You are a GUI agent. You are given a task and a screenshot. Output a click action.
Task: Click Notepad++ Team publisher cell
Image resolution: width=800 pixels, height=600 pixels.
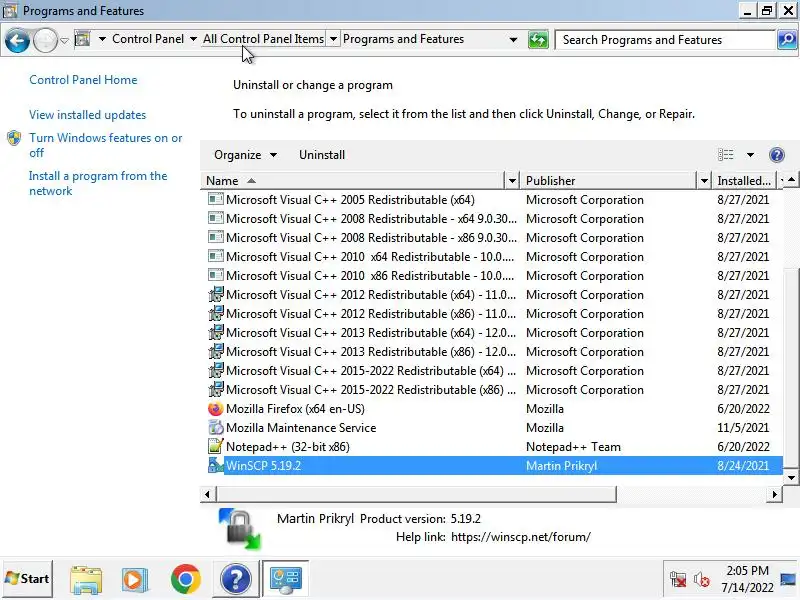click(573, 447)
